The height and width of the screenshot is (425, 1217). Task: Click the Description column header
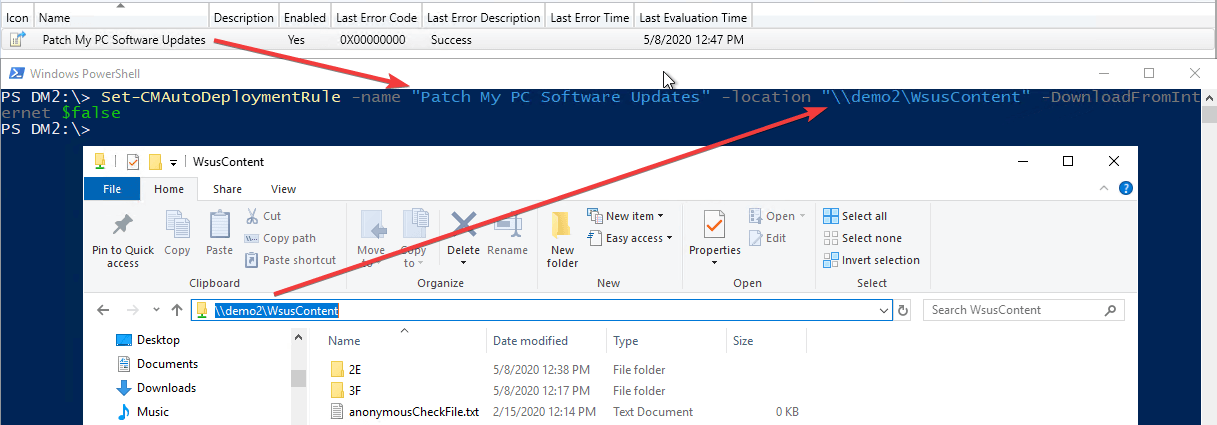[x=244, y=18]
